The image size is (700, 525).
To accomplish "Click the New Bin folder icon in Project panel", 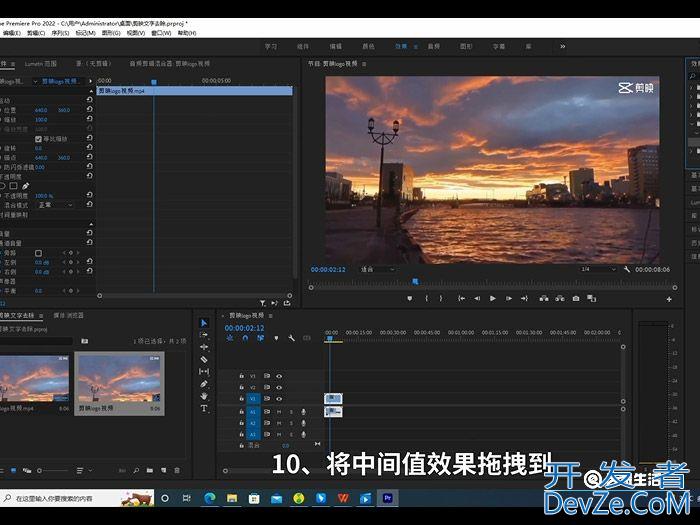I will click(x=150, y=470).
